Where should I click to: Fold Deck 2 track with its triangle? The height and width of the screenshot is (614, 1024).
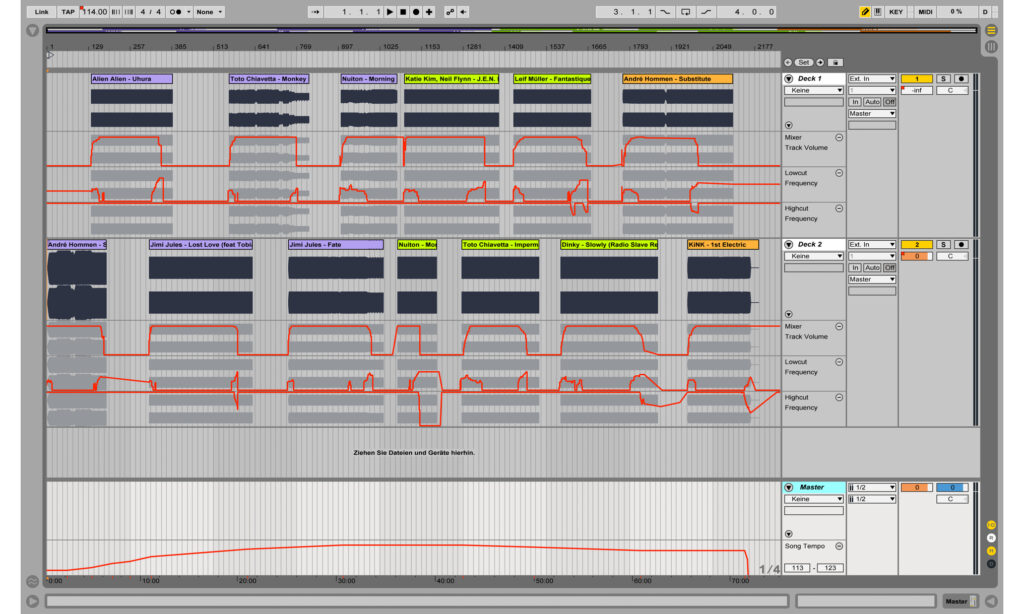(789, 244)
